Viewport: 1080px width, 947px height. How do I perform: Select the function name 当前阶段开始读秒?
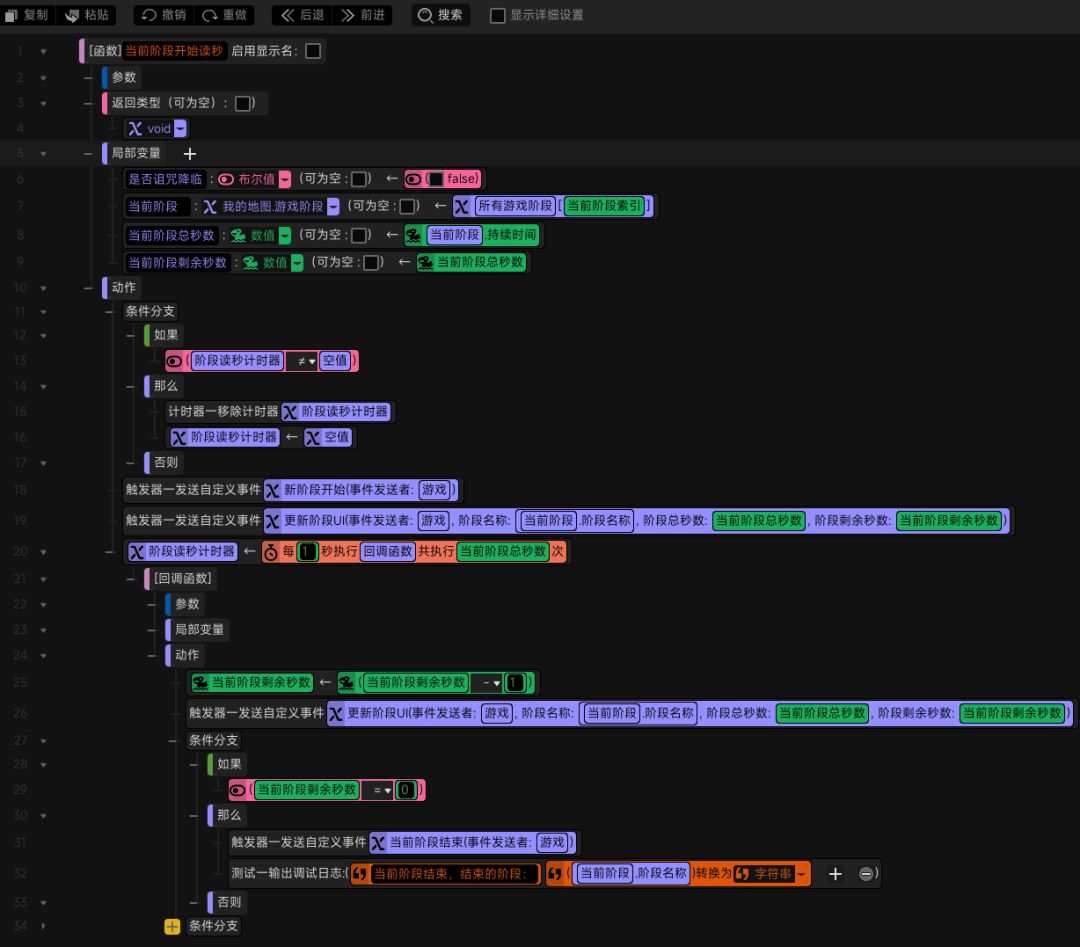click(174, 51)
